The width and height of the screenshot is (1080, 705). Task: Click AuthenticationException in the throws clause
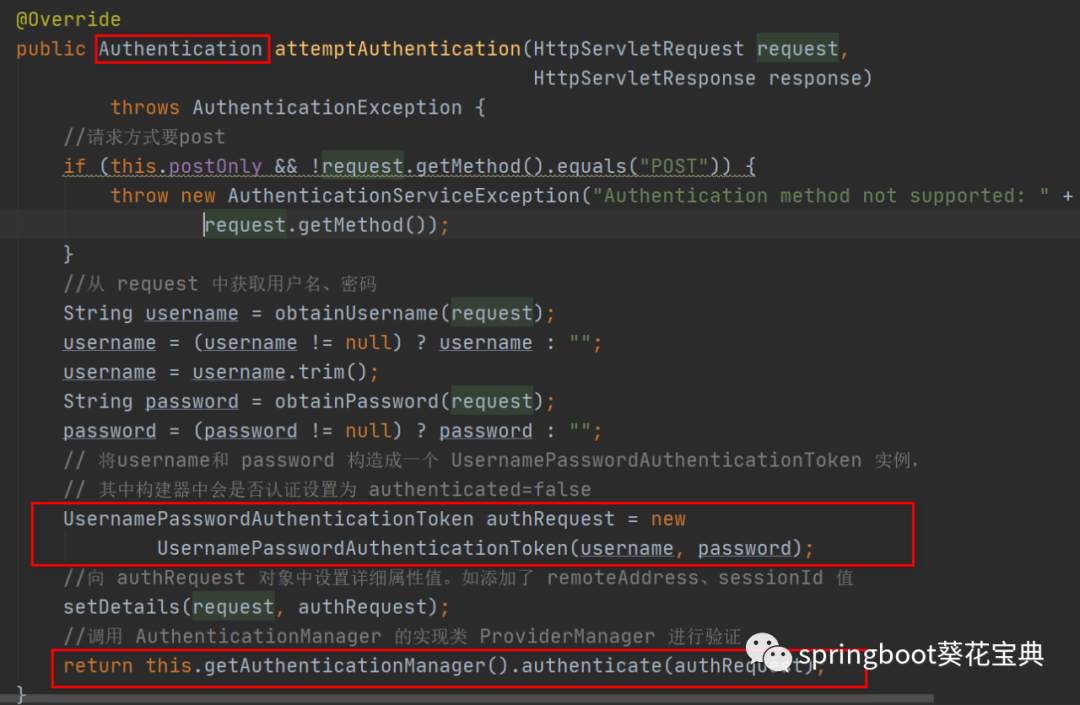click(x=327, y=107)
